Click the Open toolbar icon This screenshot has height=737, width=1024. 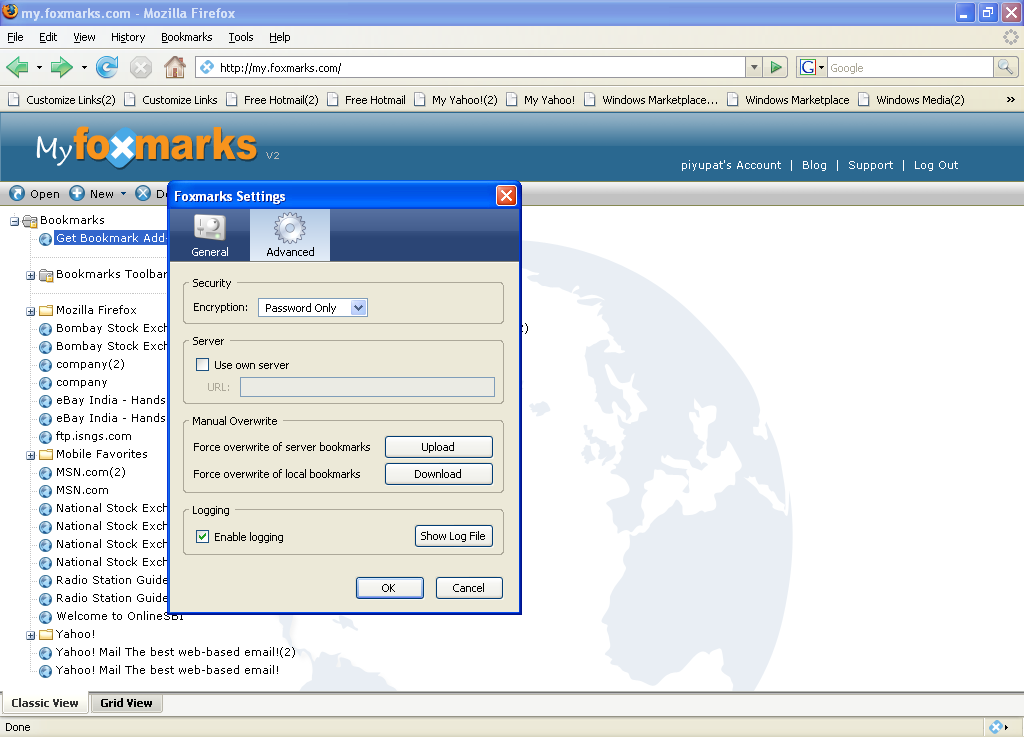click(x=17, y=193)
